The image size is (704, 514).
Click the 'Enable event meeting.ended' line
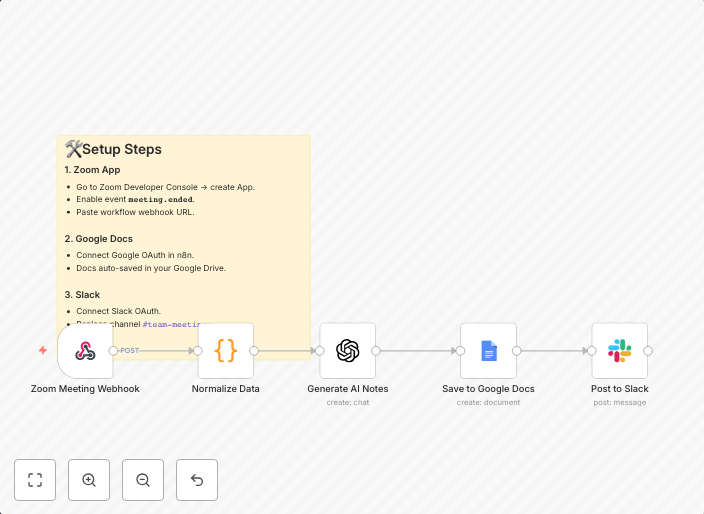click(135, 199)
